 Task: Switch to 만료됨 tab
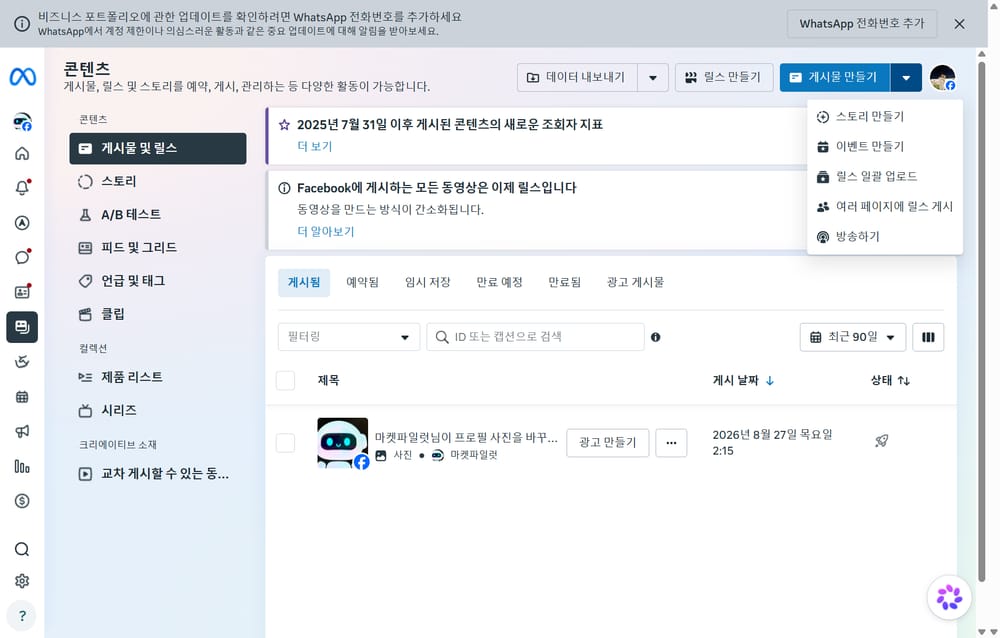click(x=565, y=283)
